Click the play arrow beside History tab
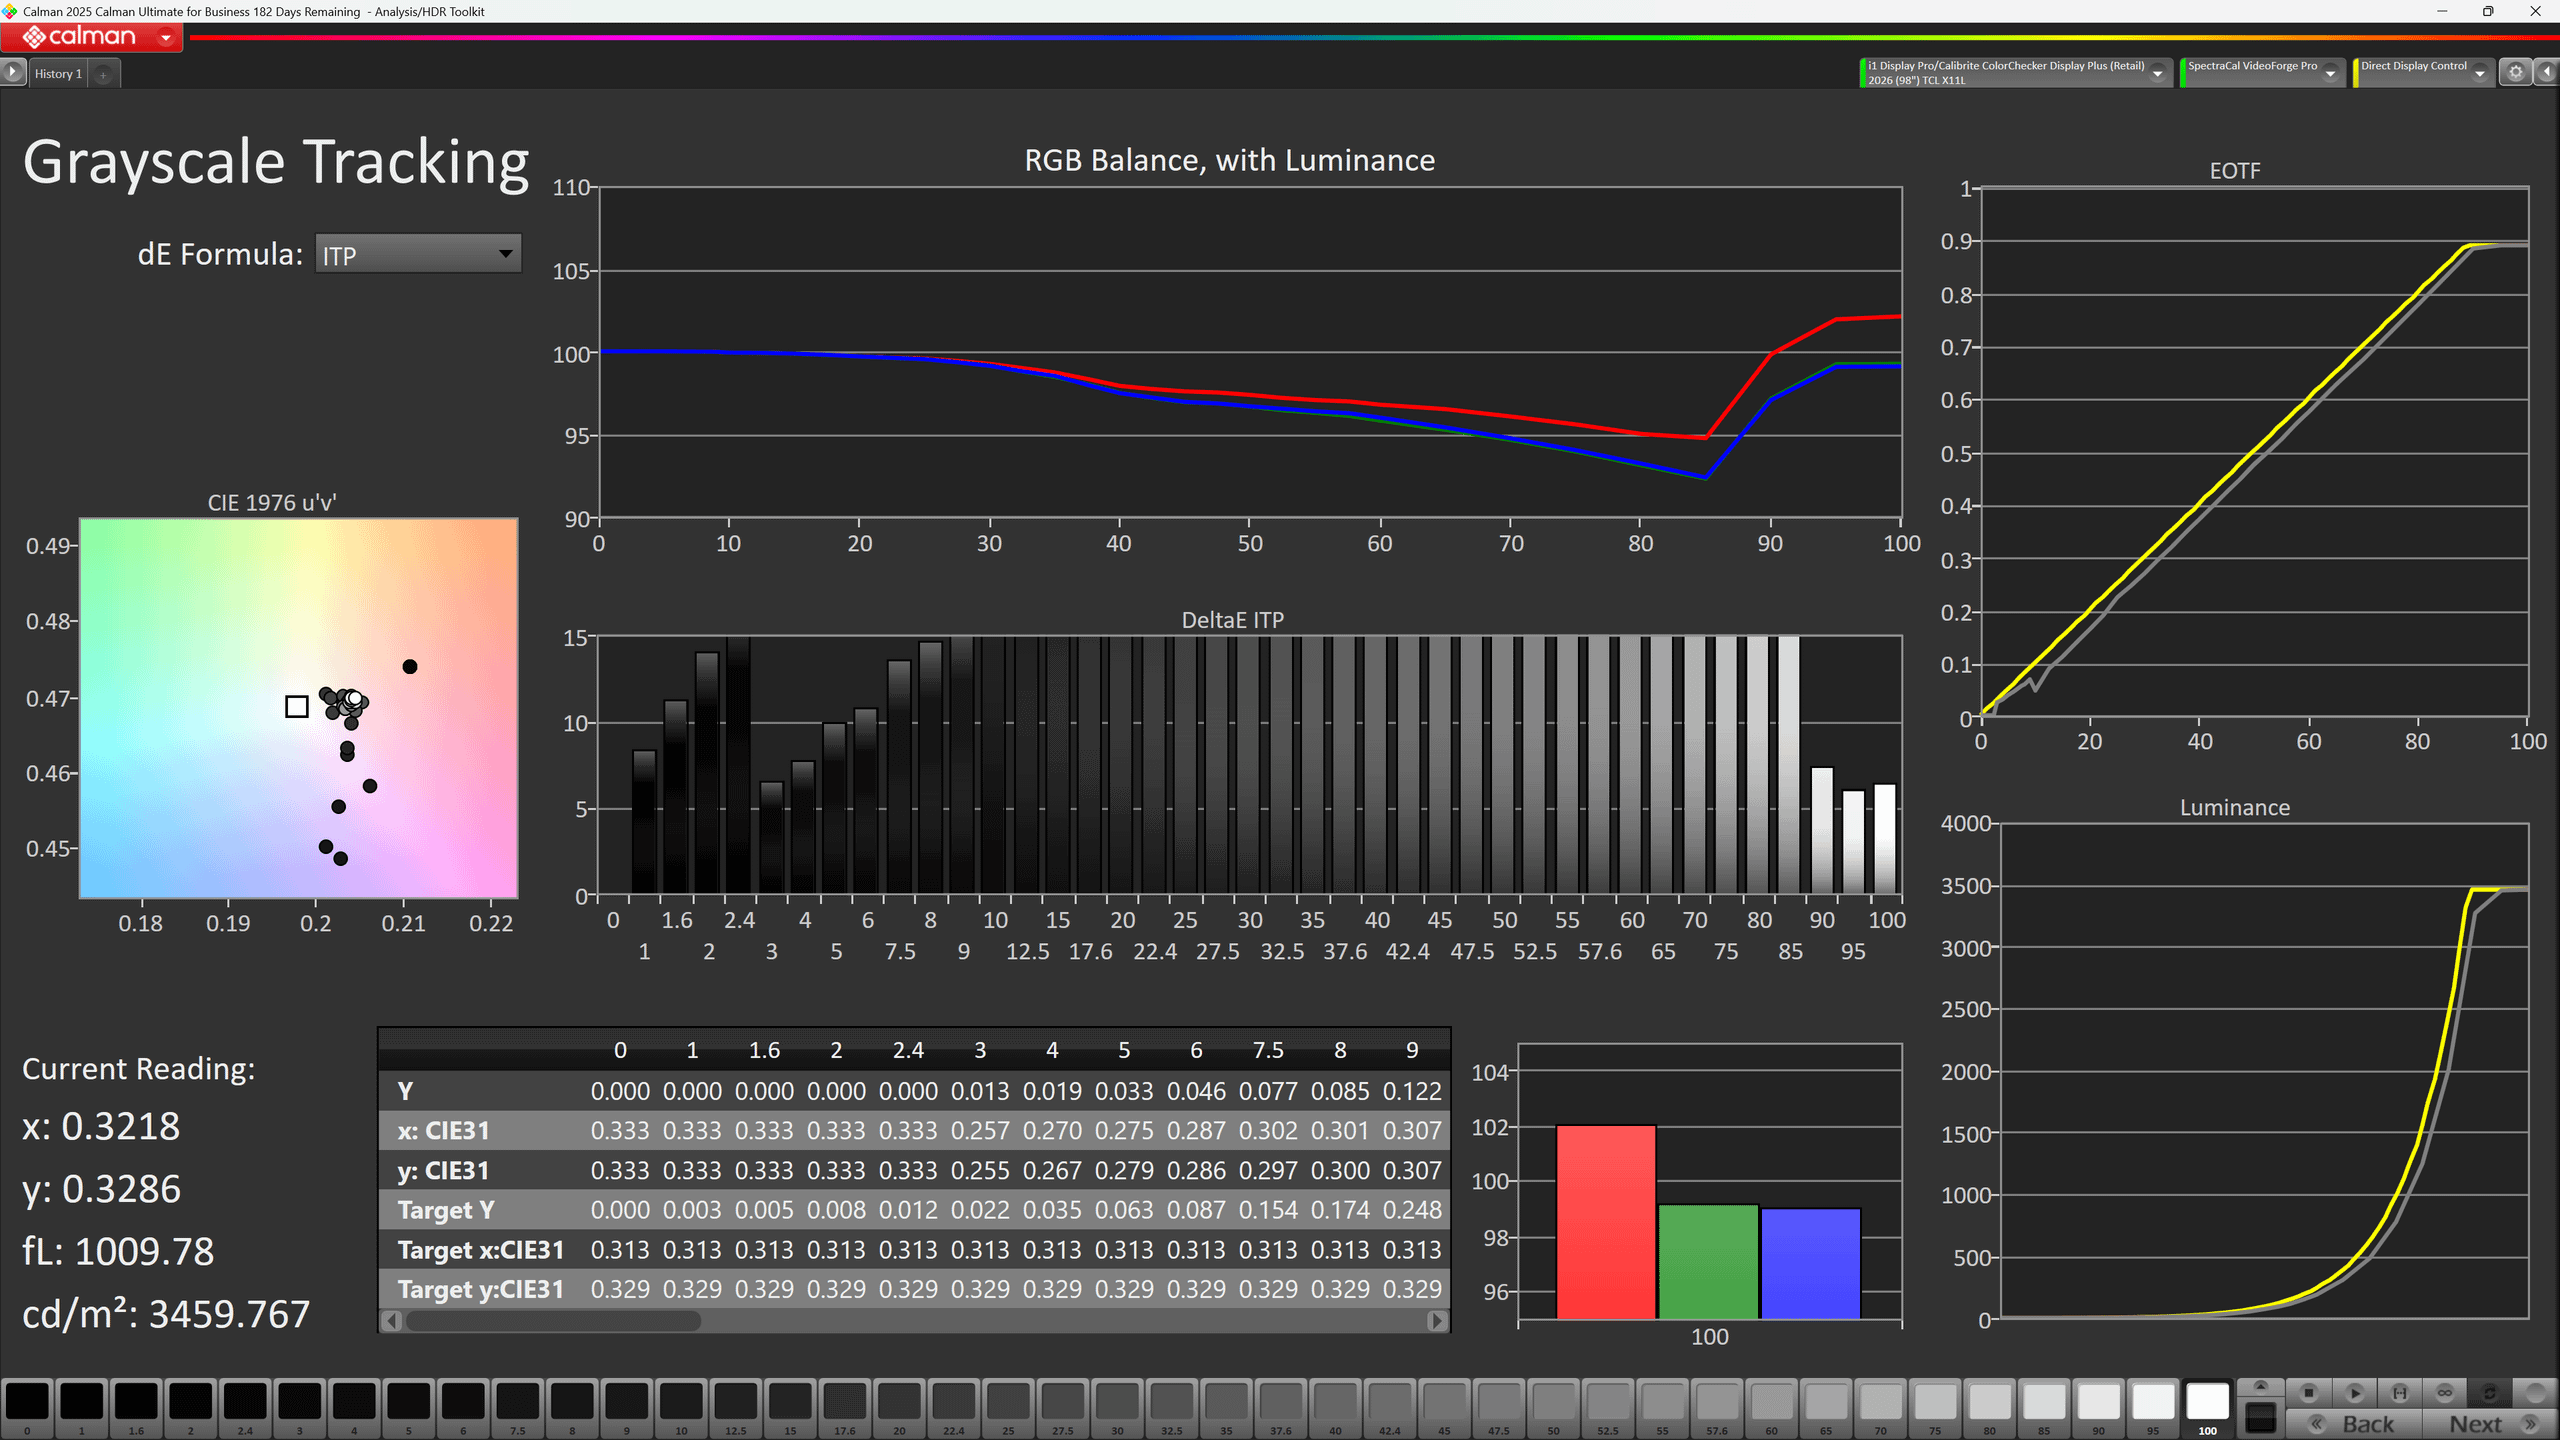 (x=13, y=72)
